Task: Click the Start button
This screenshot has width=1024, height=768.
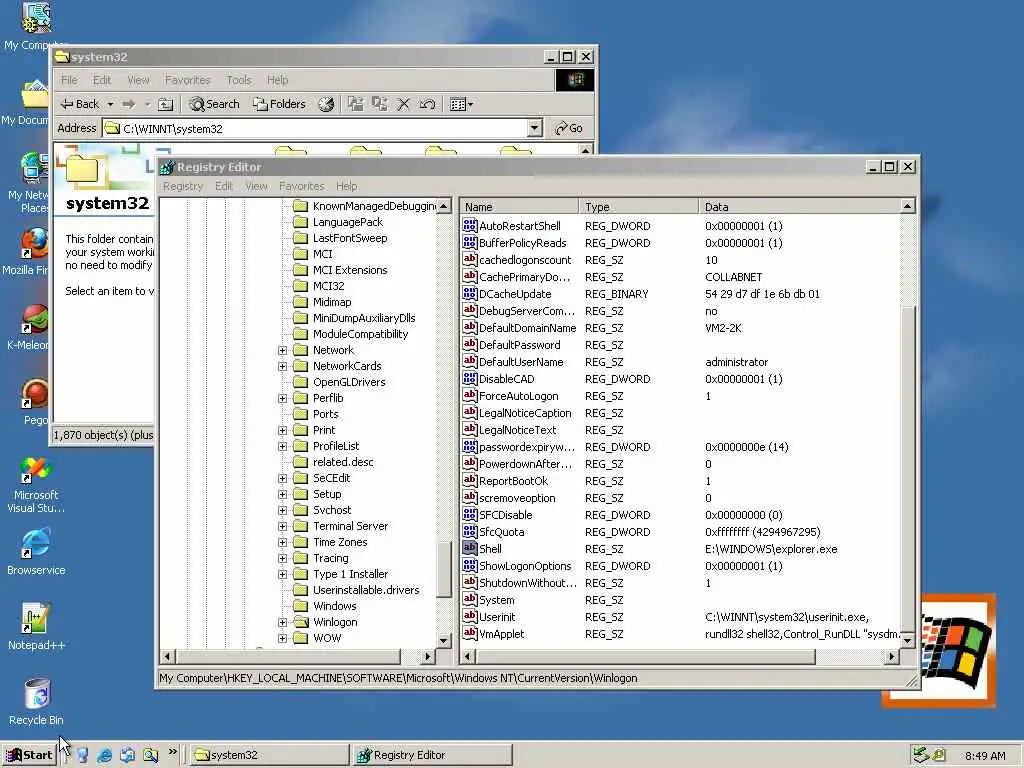Action: tap(29, 755)
